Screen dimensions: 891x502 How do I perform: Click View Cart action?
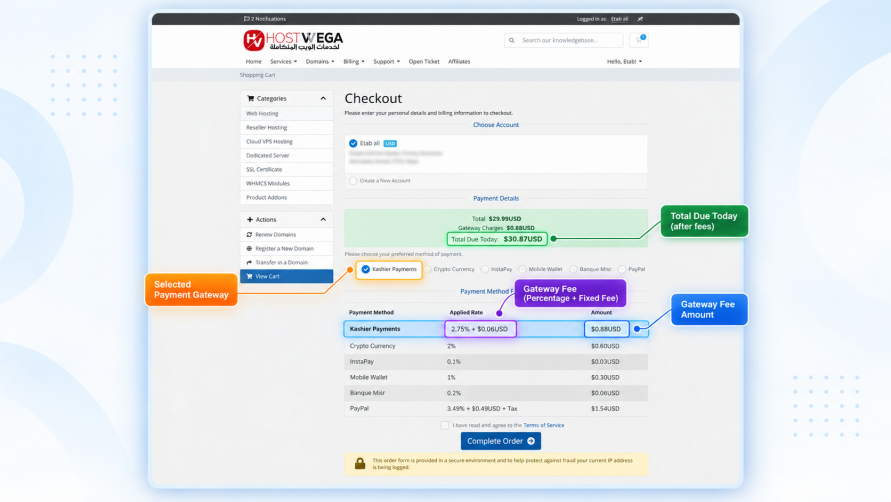click(x=286, y=276)
